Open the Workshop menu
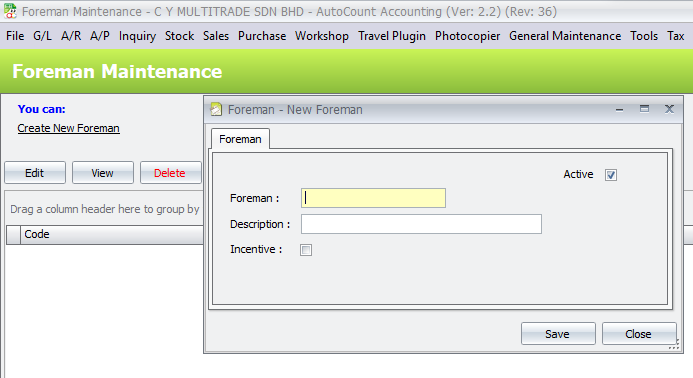Image resolution: width=693 pixels, height=378 pixels. pos(322,36)
